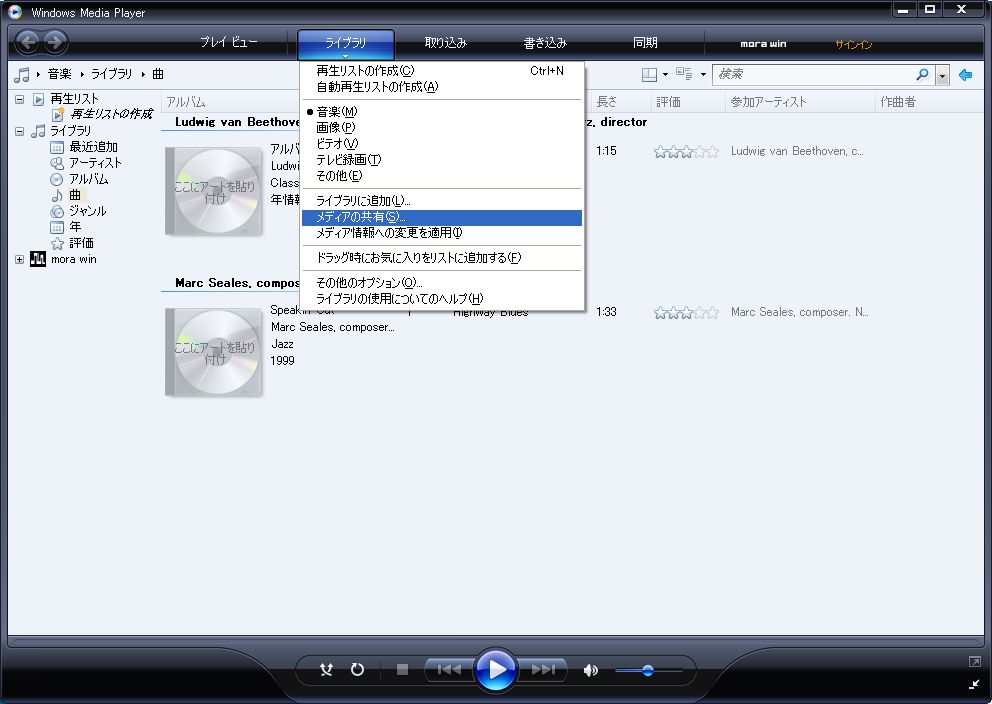The image size is (992, 704).
Task: Click the layout options icon
Action: 649,75
